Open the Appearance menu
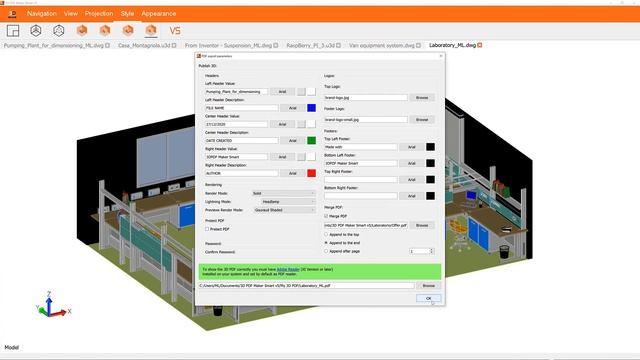 tap(159, 13)
